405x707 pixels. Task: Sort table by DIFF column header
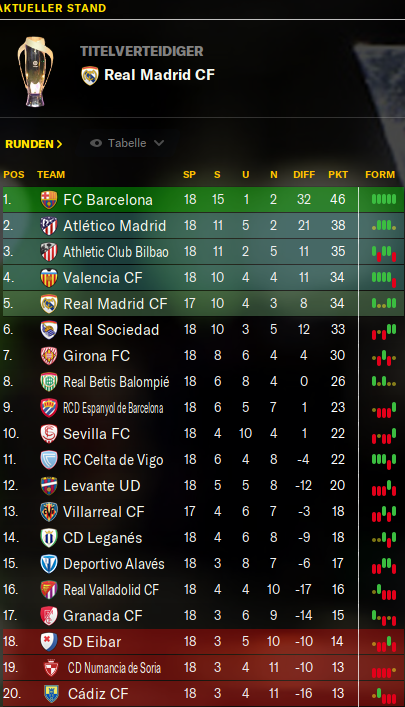coord(304,174)
